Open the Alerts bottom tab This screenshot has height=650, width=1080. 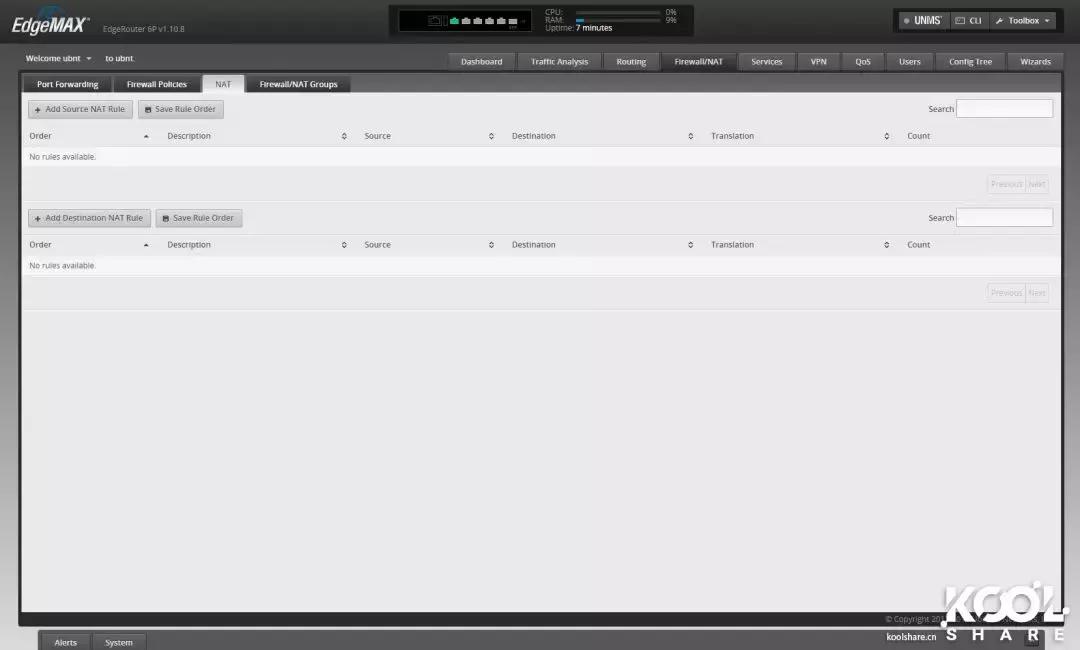coord(65,642)
